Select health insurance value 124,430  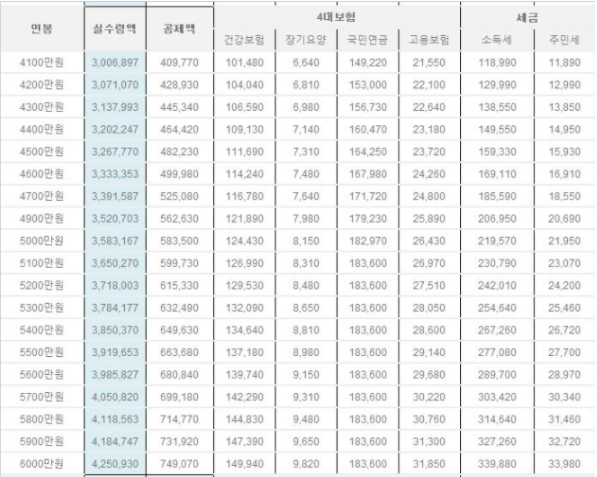tap(244, 241)
